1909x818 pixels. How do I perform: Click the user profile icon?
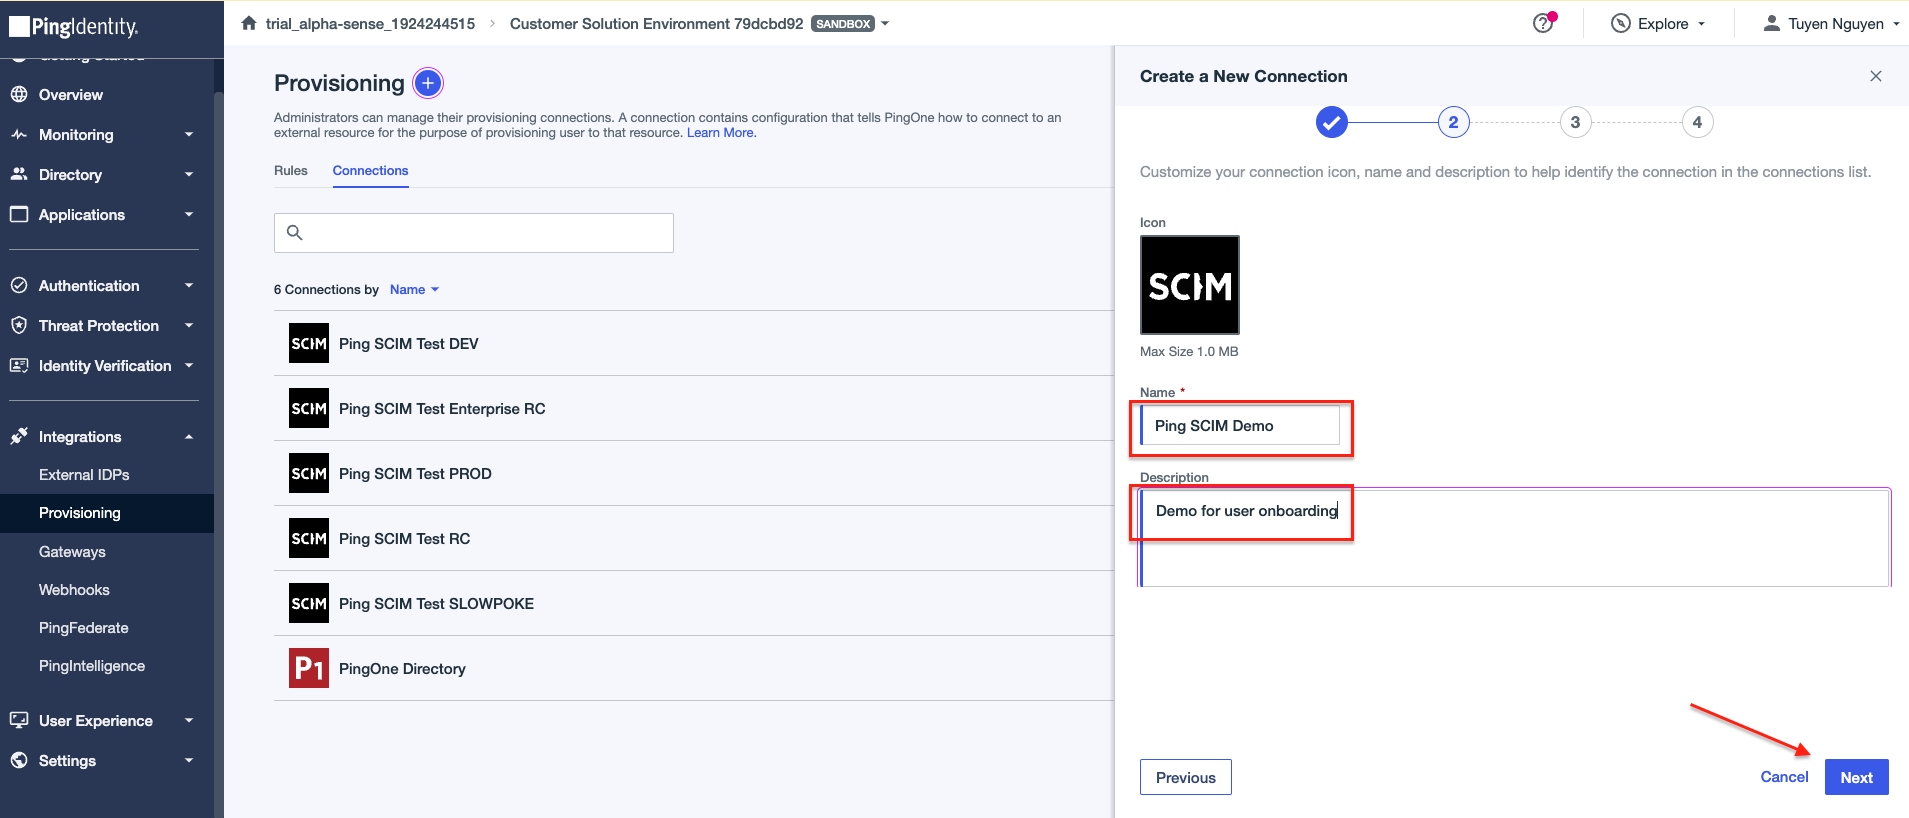click(1771, 23)
